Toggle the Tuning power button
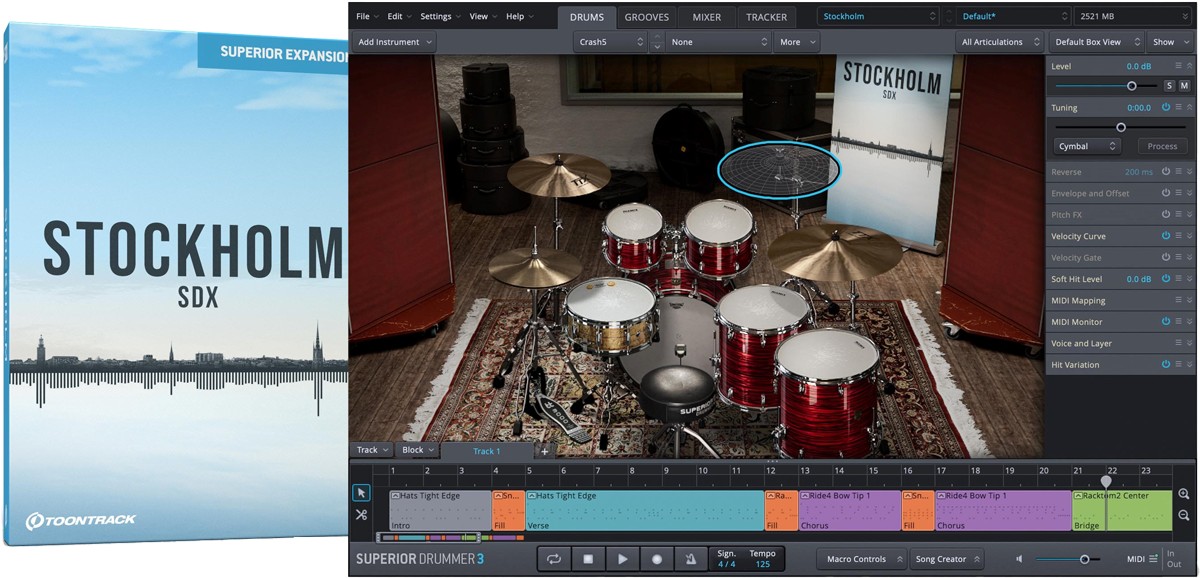This screenshot has width=1200, height=578. [x=1166, y=107]
